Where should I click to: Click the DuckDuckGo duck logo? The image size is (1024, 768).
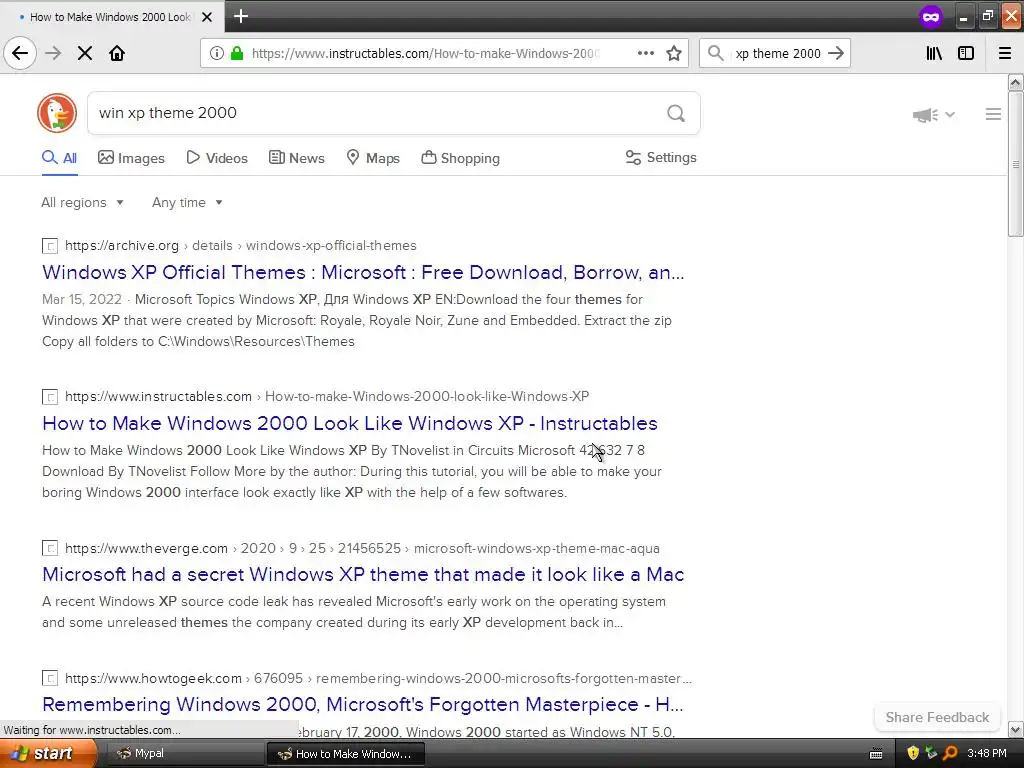tap(57, 113)
